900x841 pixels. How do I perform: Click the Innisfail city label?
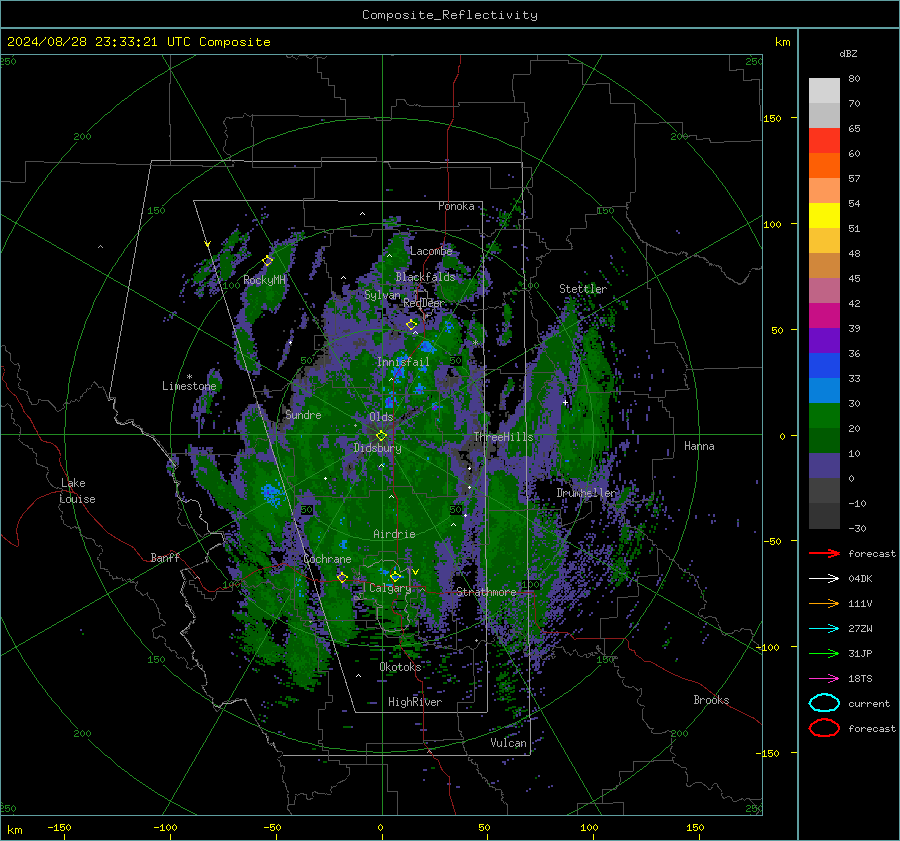point(403,362)
